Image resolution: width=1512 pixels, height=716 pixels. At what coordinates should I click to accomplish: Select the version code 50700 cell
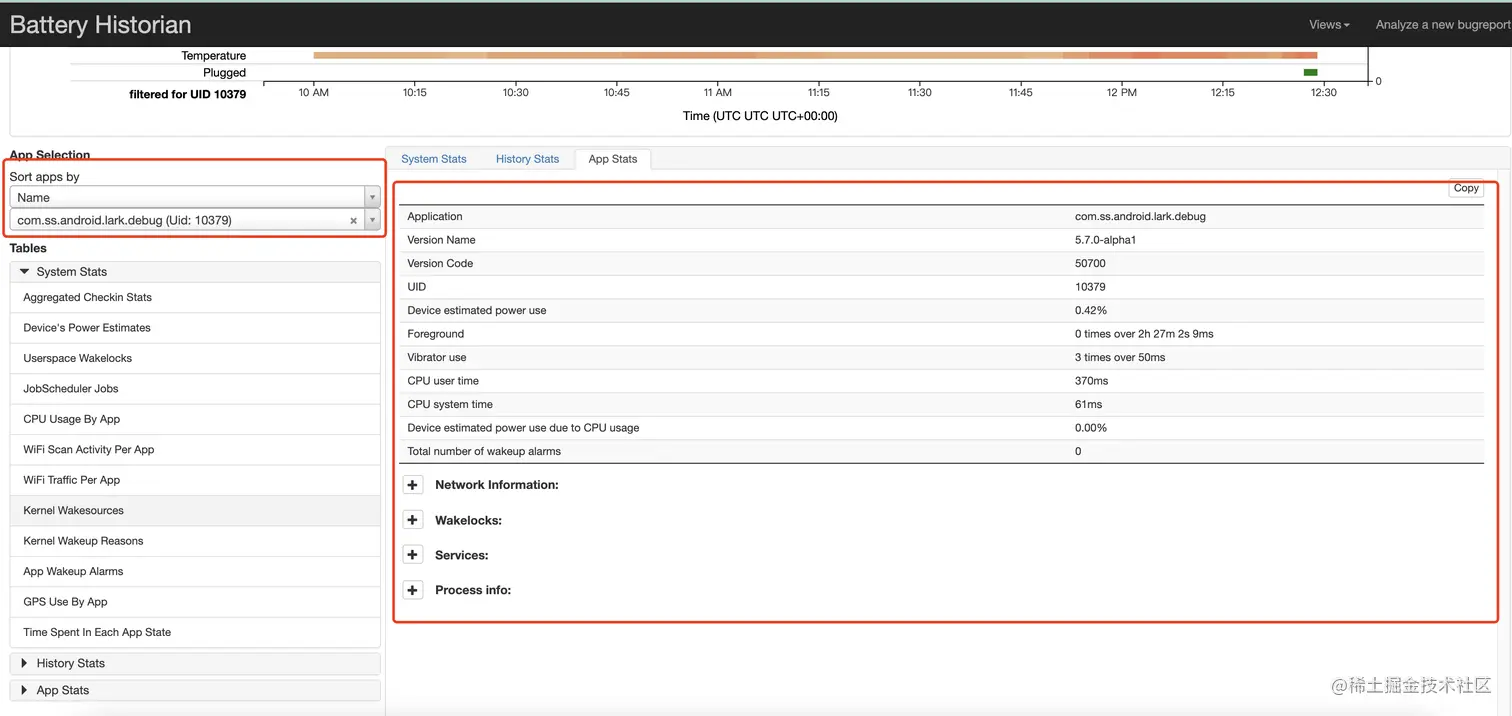[1090, 263]
